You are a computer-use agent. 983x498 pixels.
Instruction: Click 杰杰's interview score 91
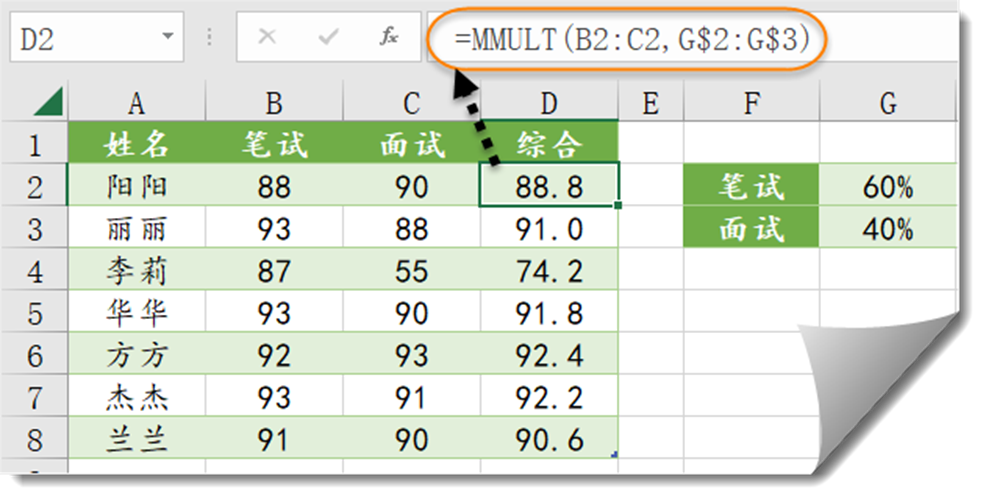(x=411, y=396)
